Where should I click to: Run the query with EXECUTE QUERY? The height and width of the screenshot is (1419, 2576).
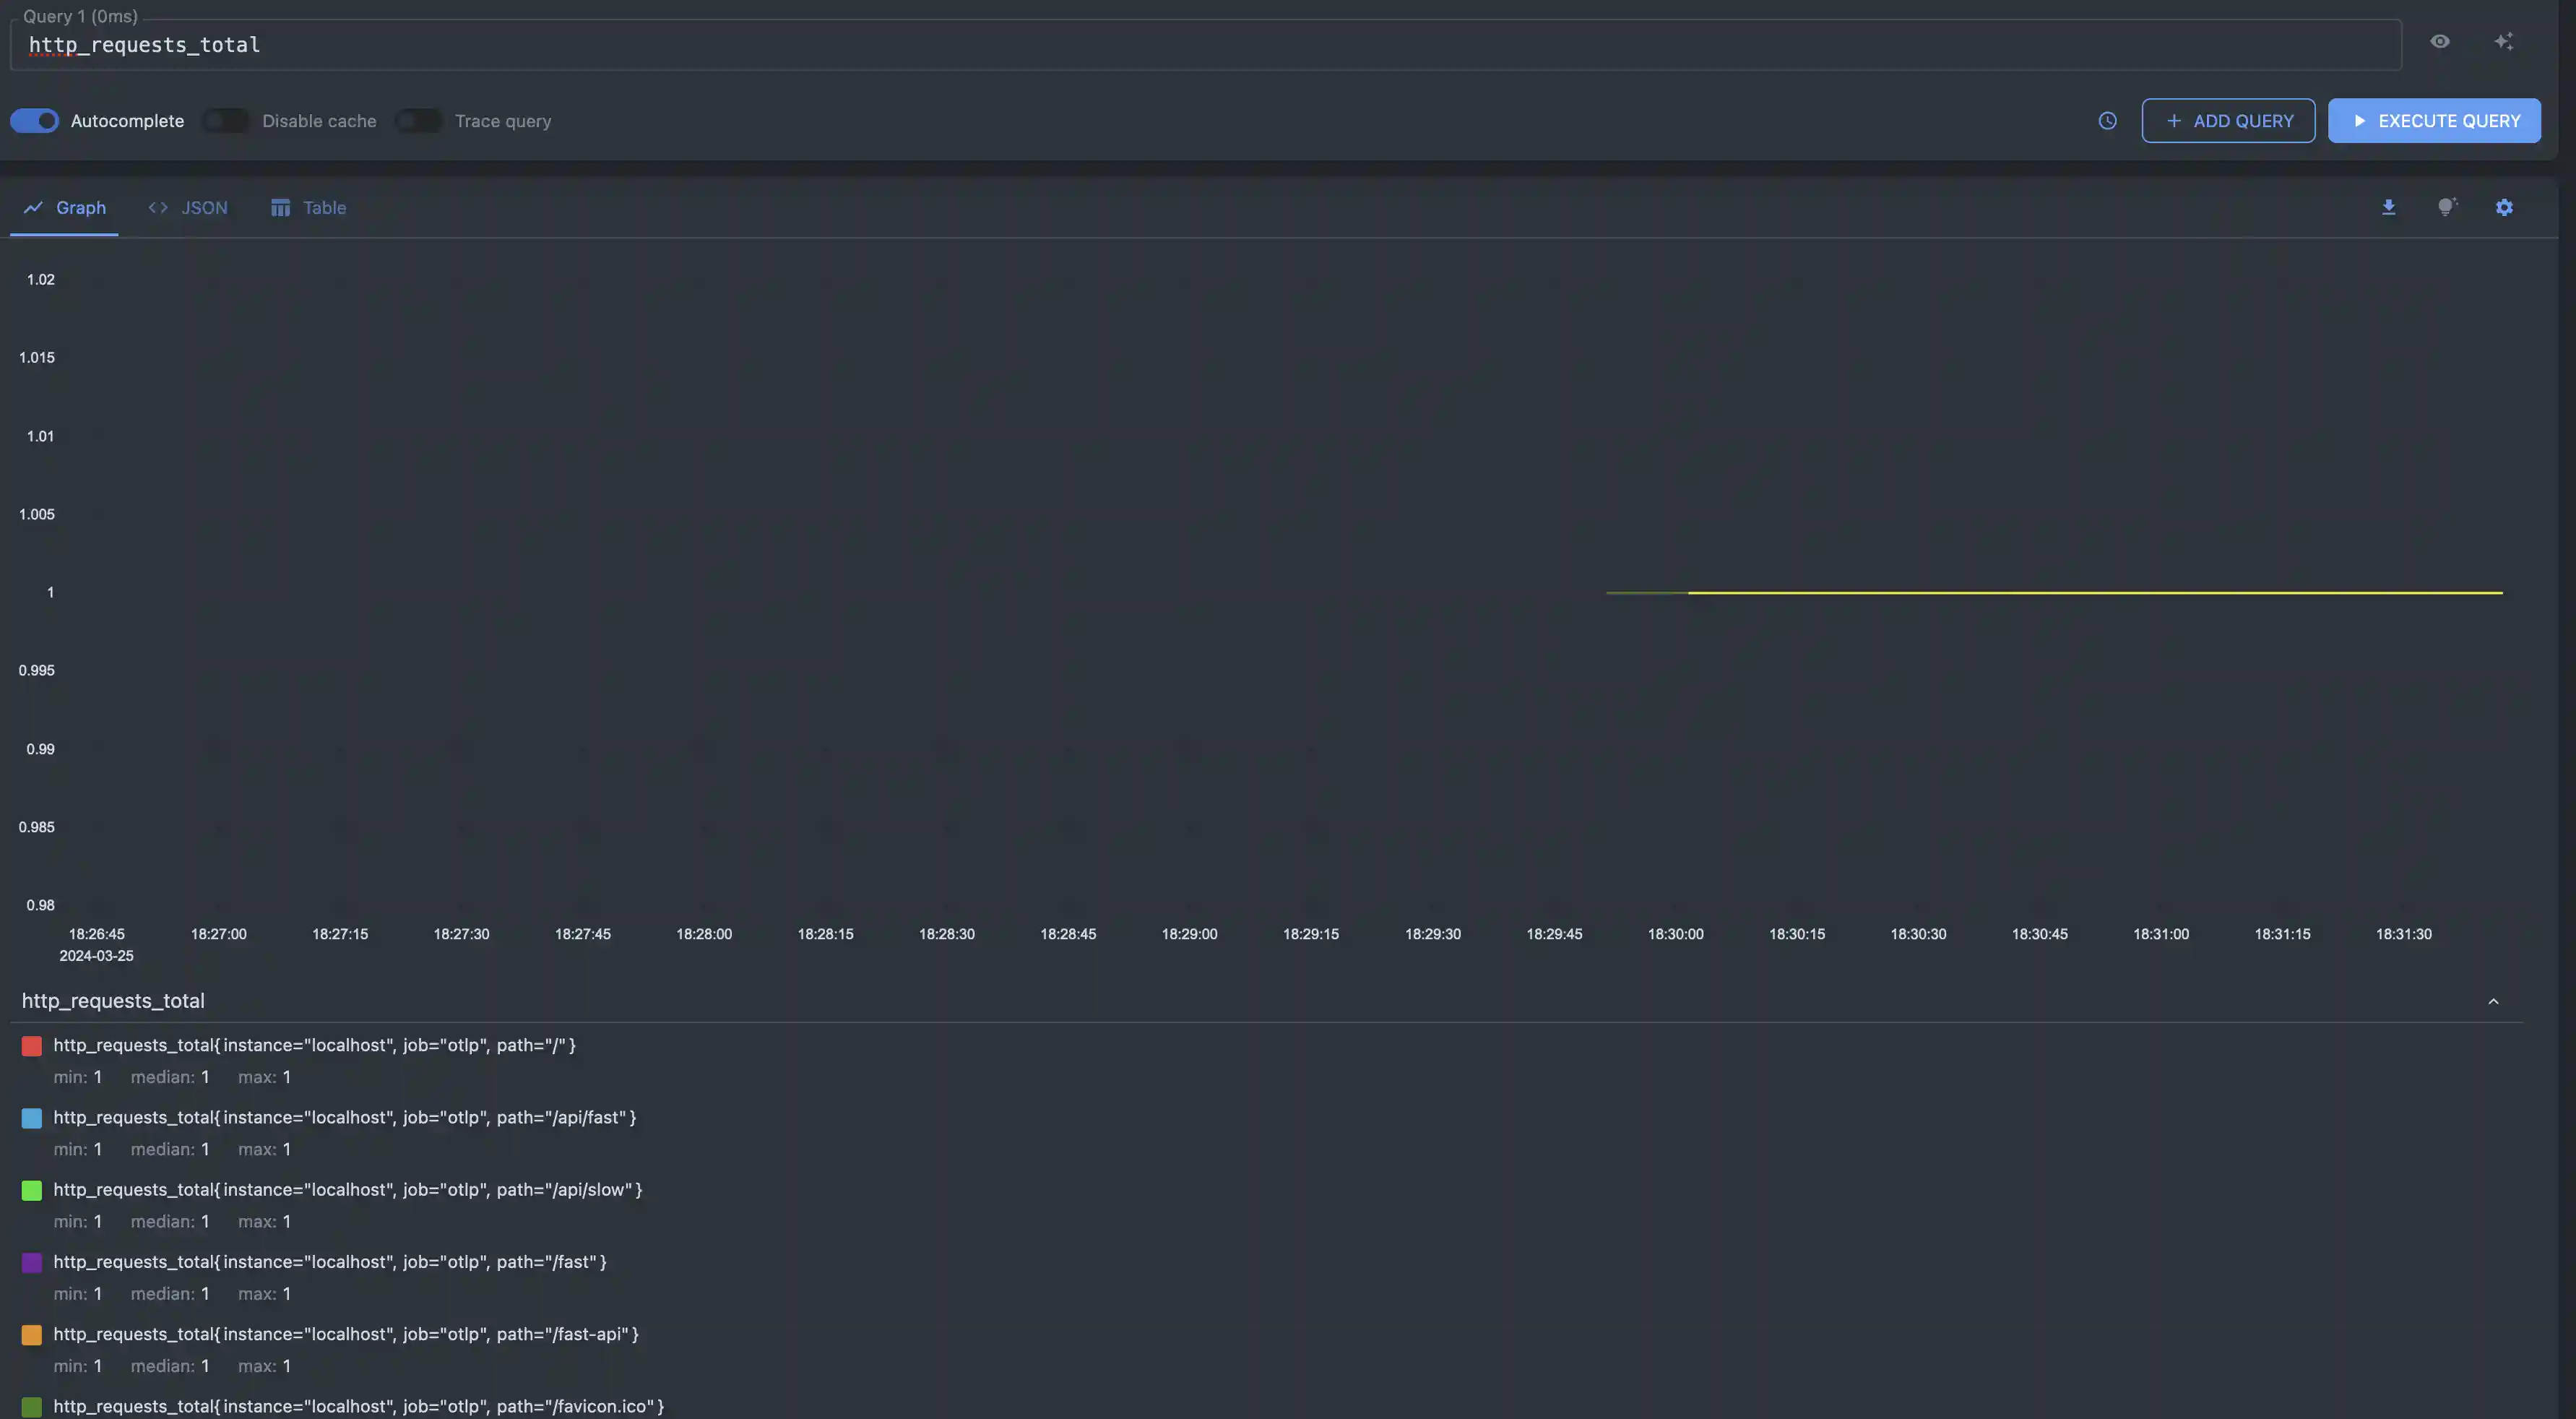pos(2434,121)
